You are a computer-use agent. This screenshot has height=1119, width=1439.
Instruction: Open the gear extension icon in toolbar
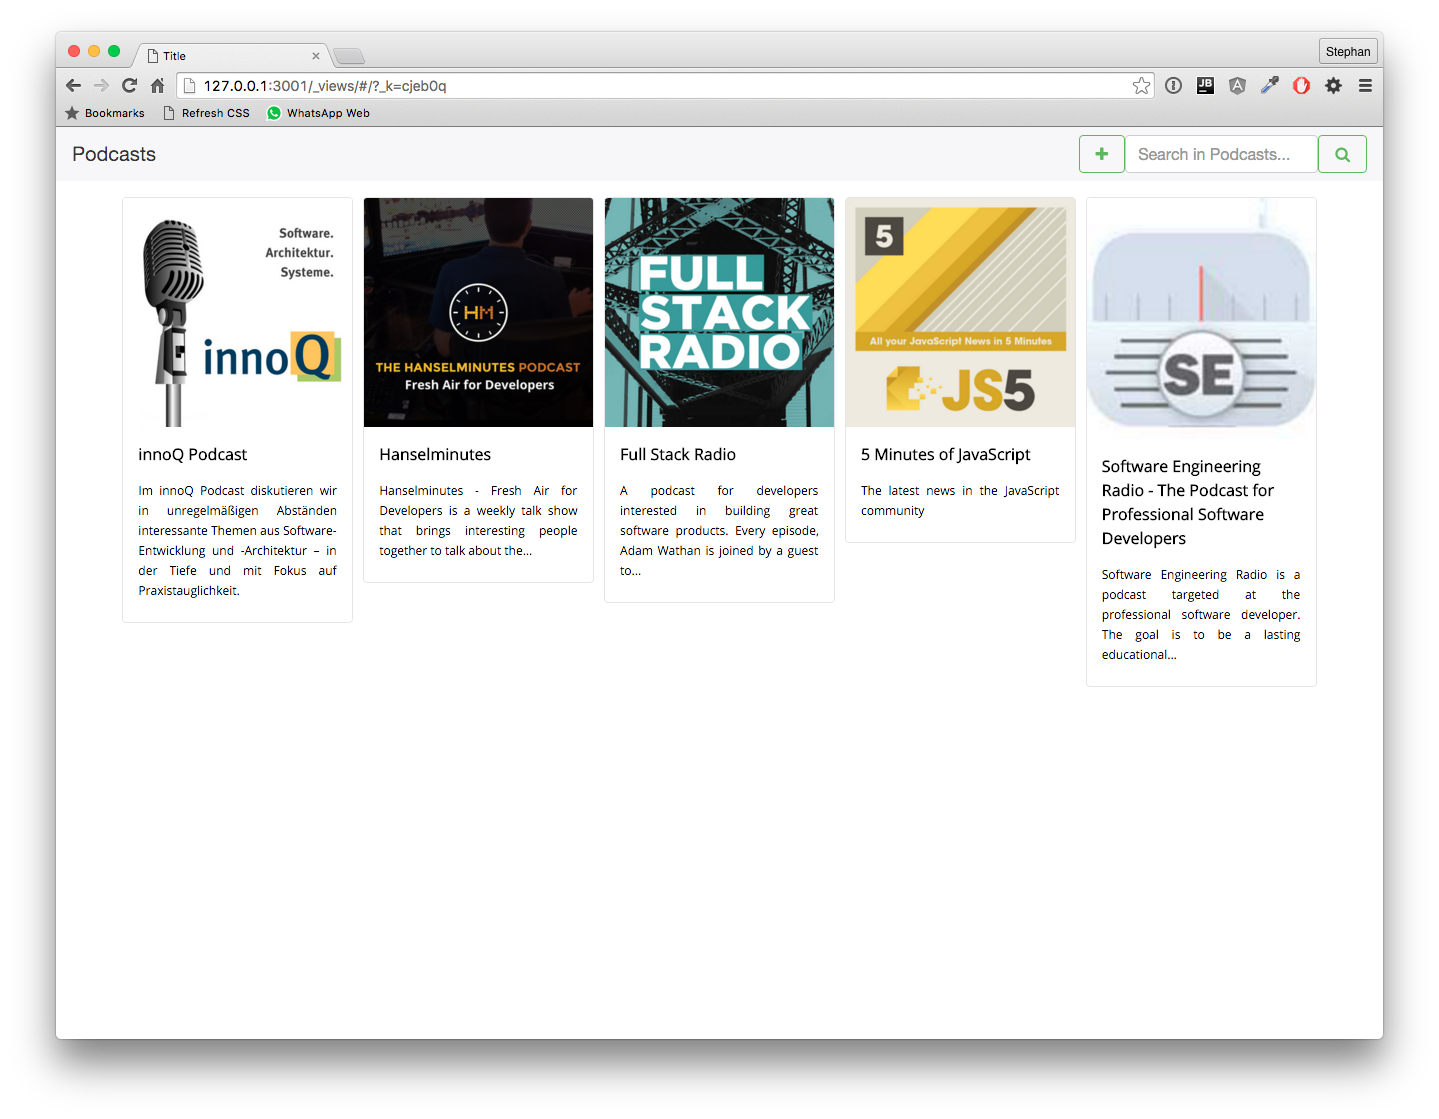pos(1333,86)
